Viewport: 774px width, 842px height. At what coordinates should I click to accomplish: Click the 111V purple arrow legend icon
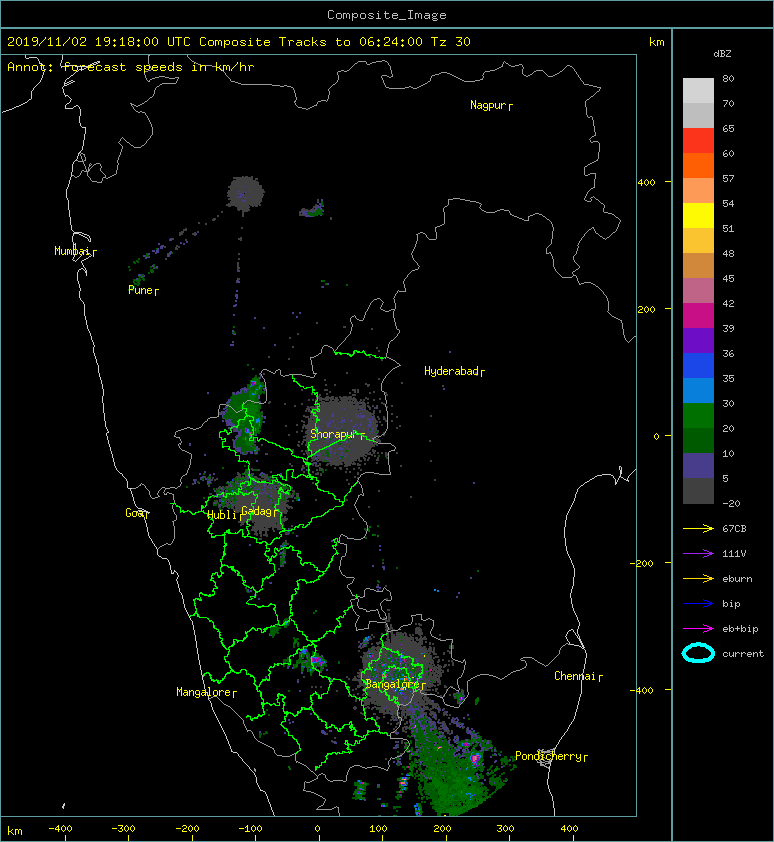[x=698, y=554]
